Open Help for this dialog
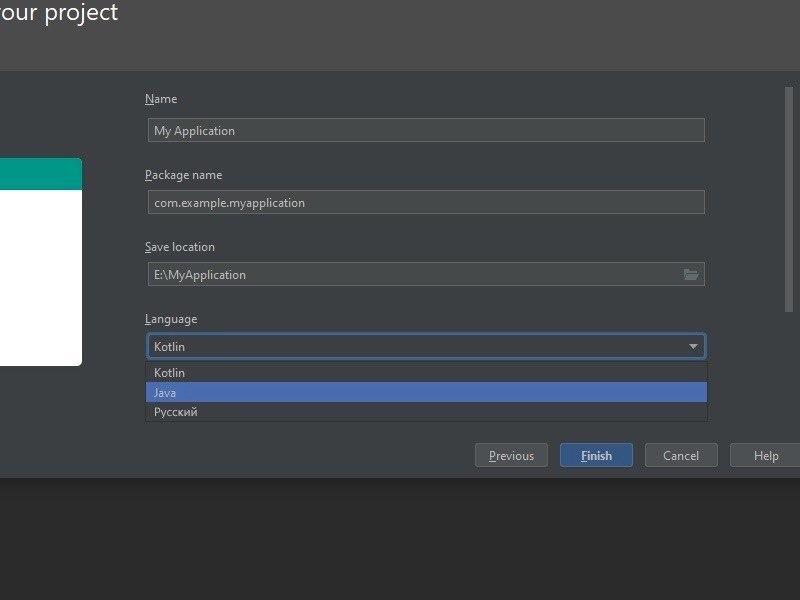This screenshot has width=800, height=600. click(765, 456)
